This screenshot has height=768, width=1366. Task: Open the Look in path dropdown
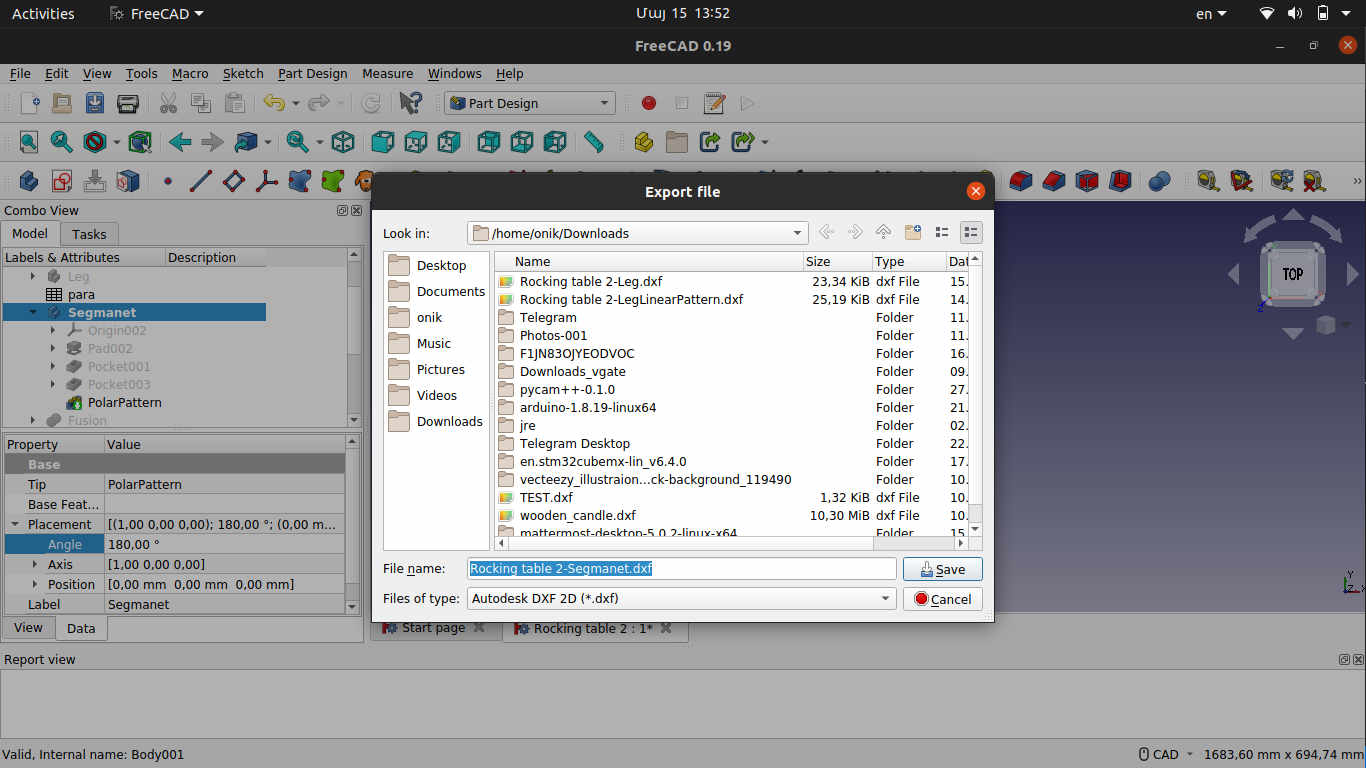(637, 233)
